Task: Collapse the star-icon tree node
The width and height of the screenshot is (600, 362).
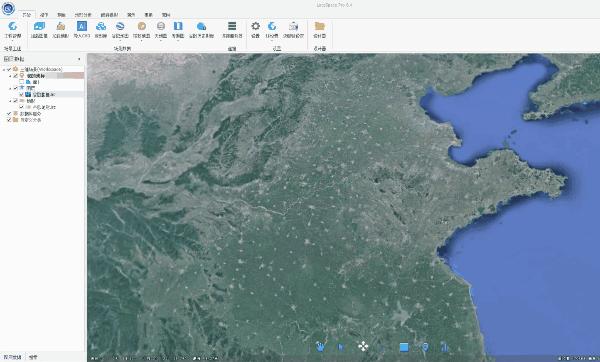Action: coord(10,88)
